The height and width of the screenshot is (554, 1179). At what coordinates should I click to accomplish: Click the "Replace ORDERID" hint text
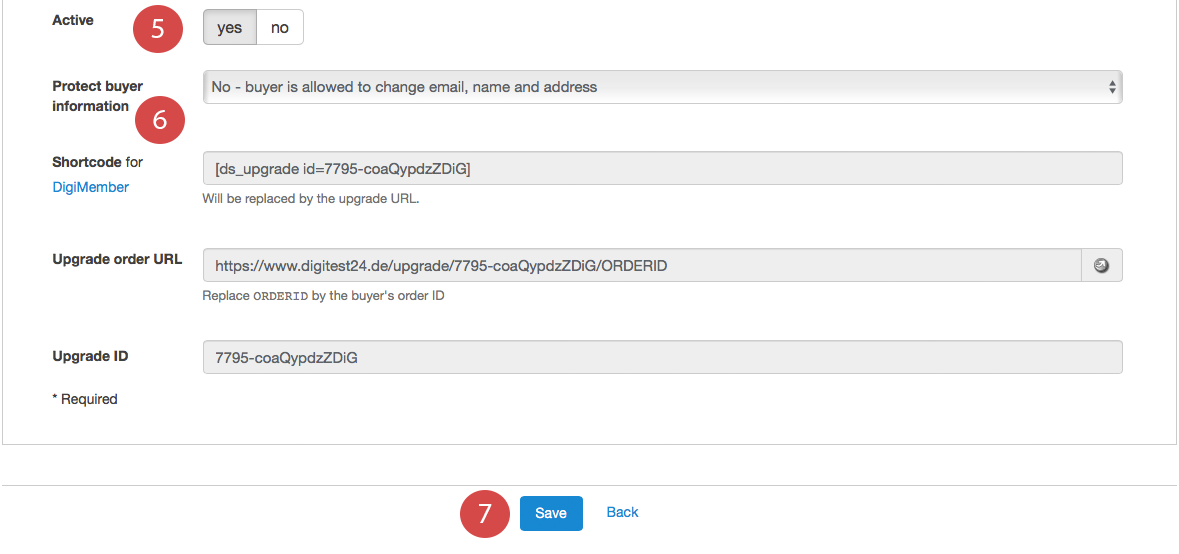323,296
